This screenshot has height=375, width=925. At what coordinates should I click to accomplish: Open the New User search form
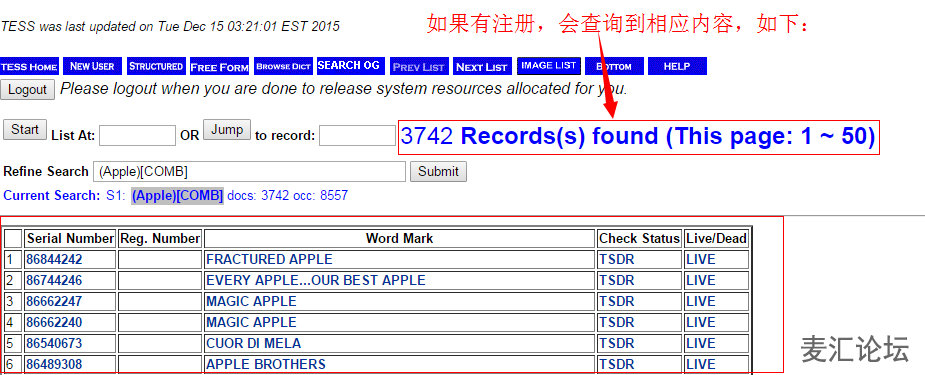(x=93, y=66)
